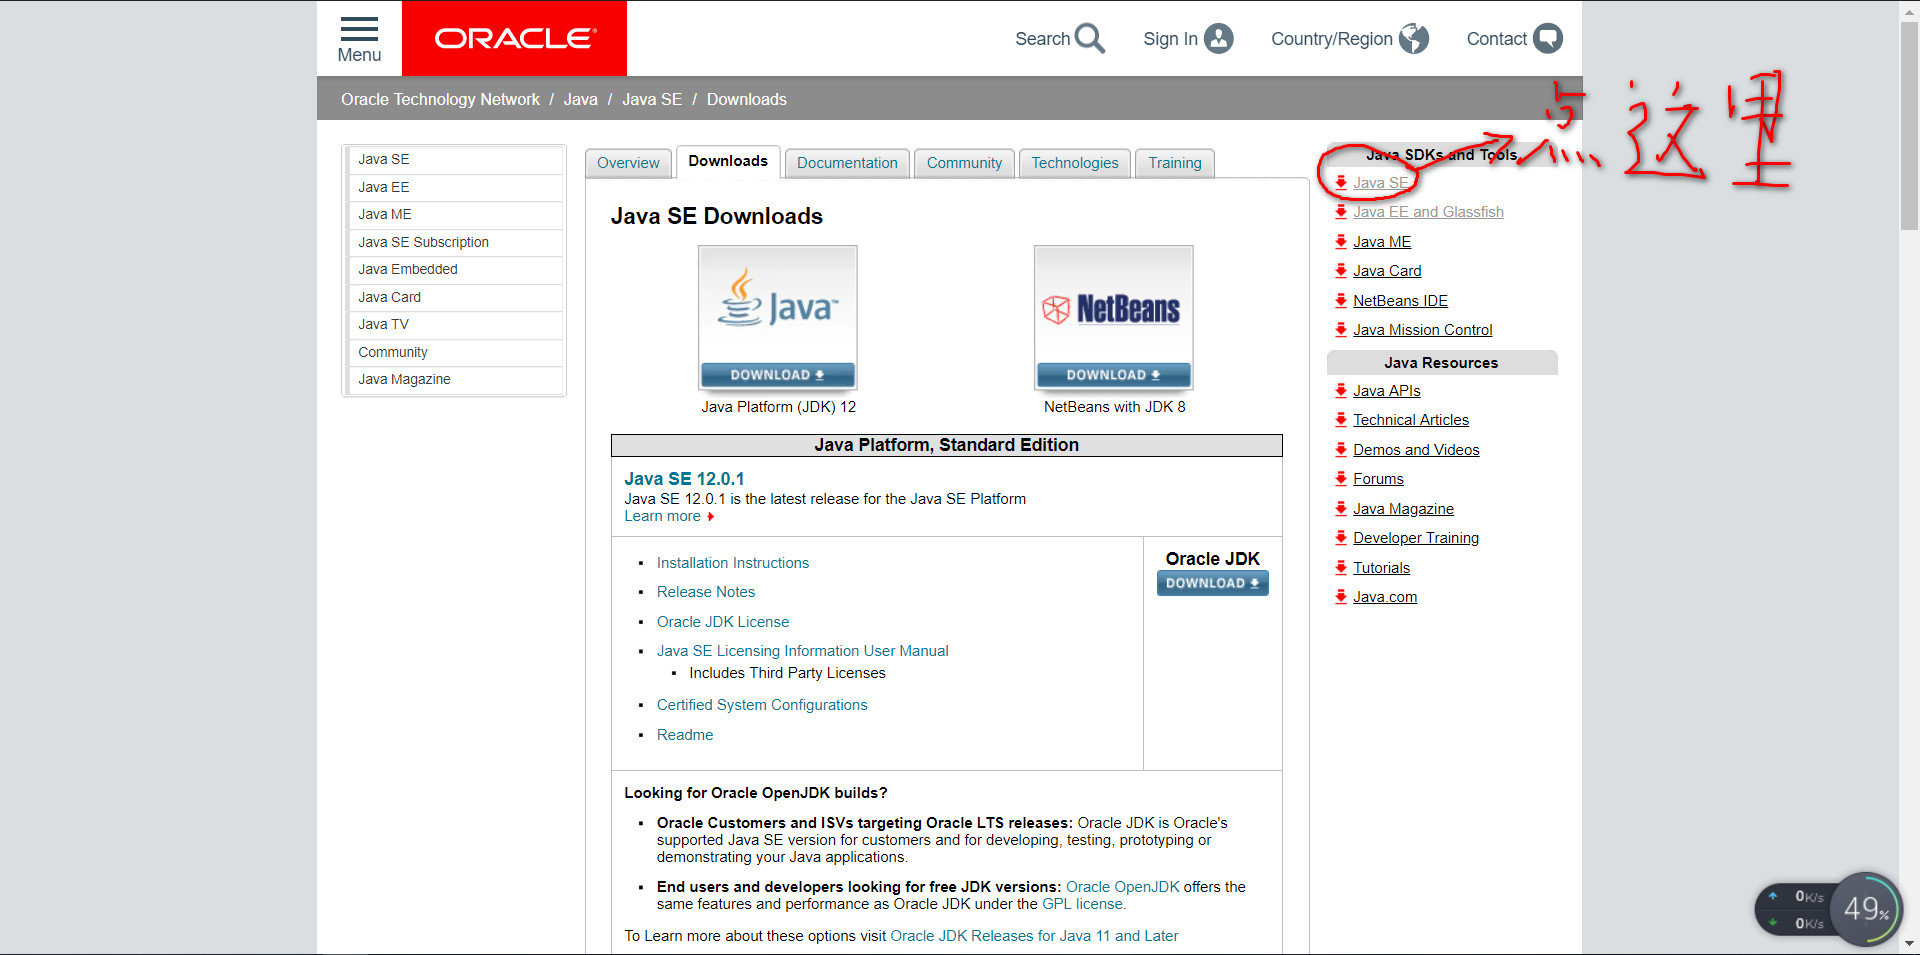Screen dimensions: 1920x955
Task: Click the red icon beside Demos and Videos
Action: pyautogui.click(x=1341, y=449)
